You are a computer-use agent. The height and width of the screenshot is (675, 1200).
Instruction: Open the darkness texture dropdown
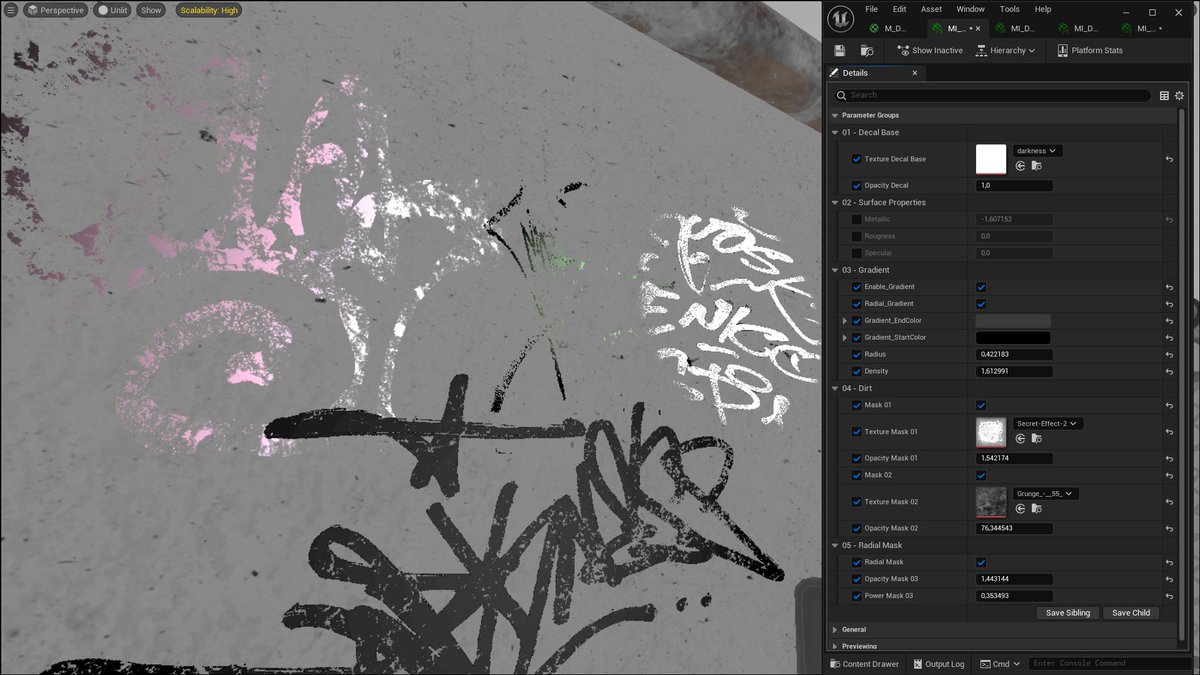1037,151
